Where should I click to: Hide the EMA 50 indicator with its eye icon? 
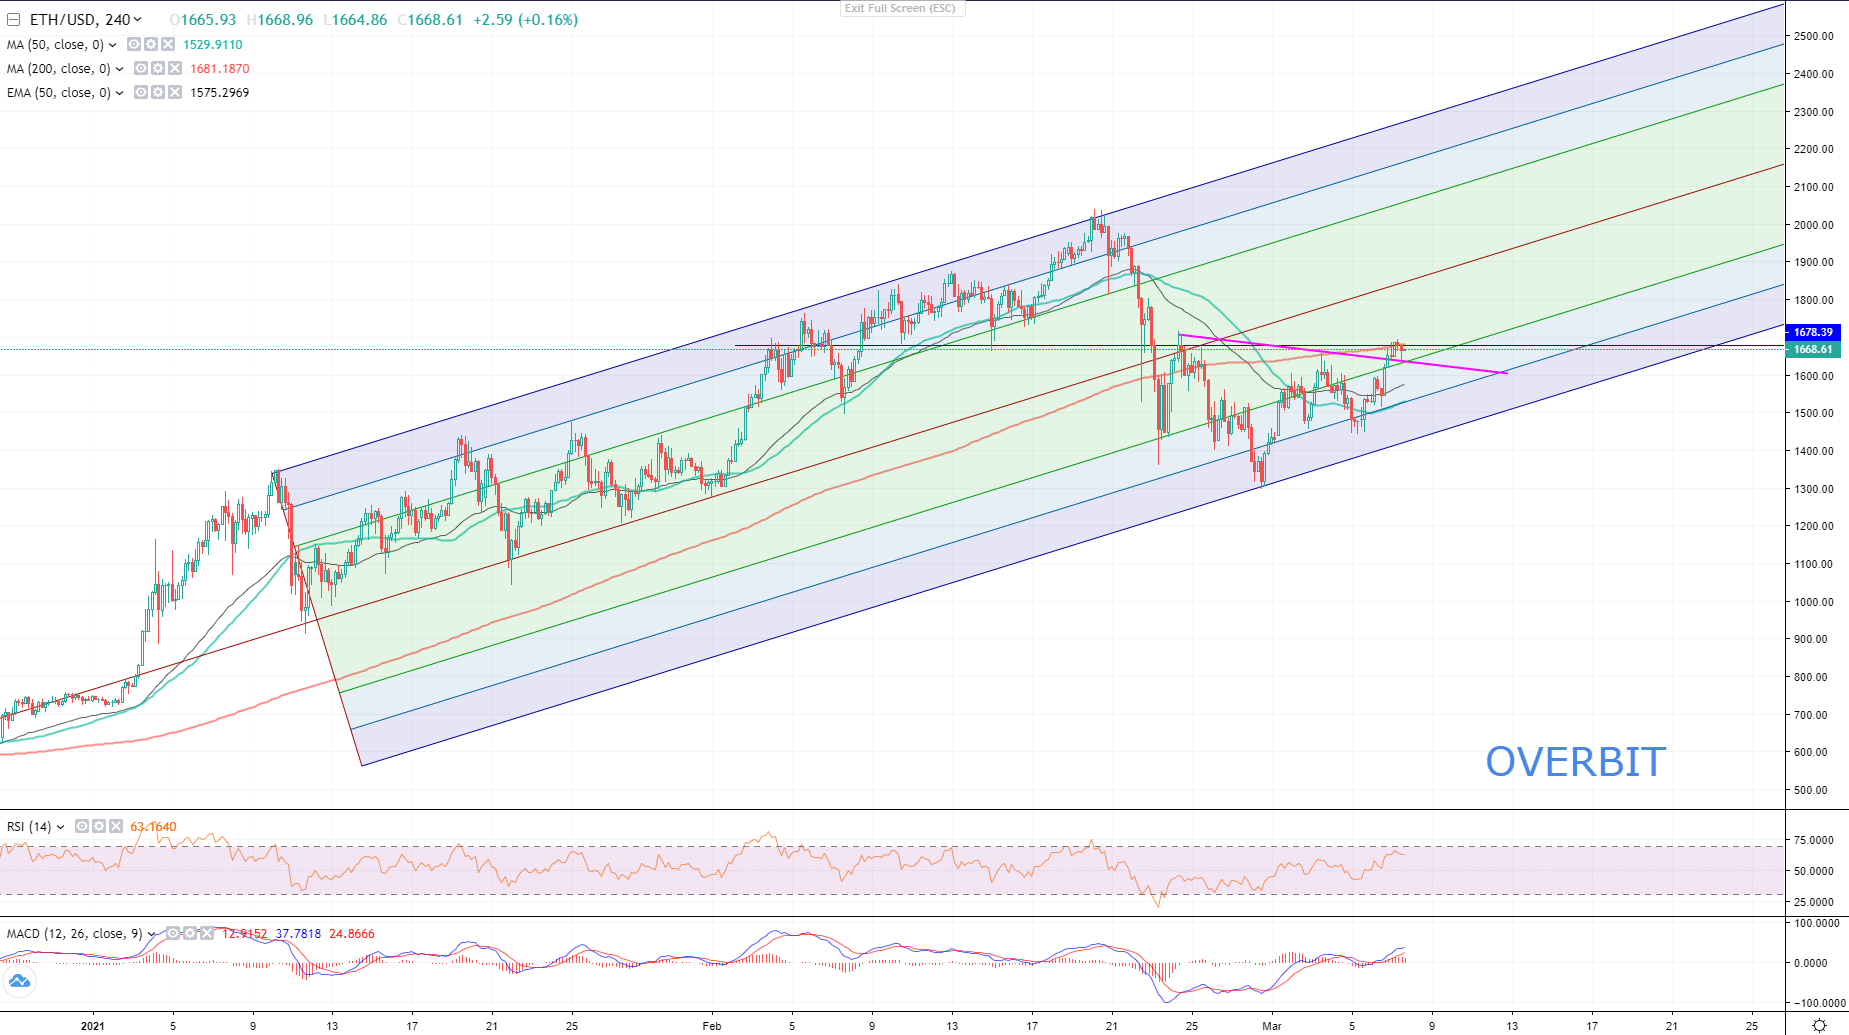pyautogui.click(x=141, y=92)
